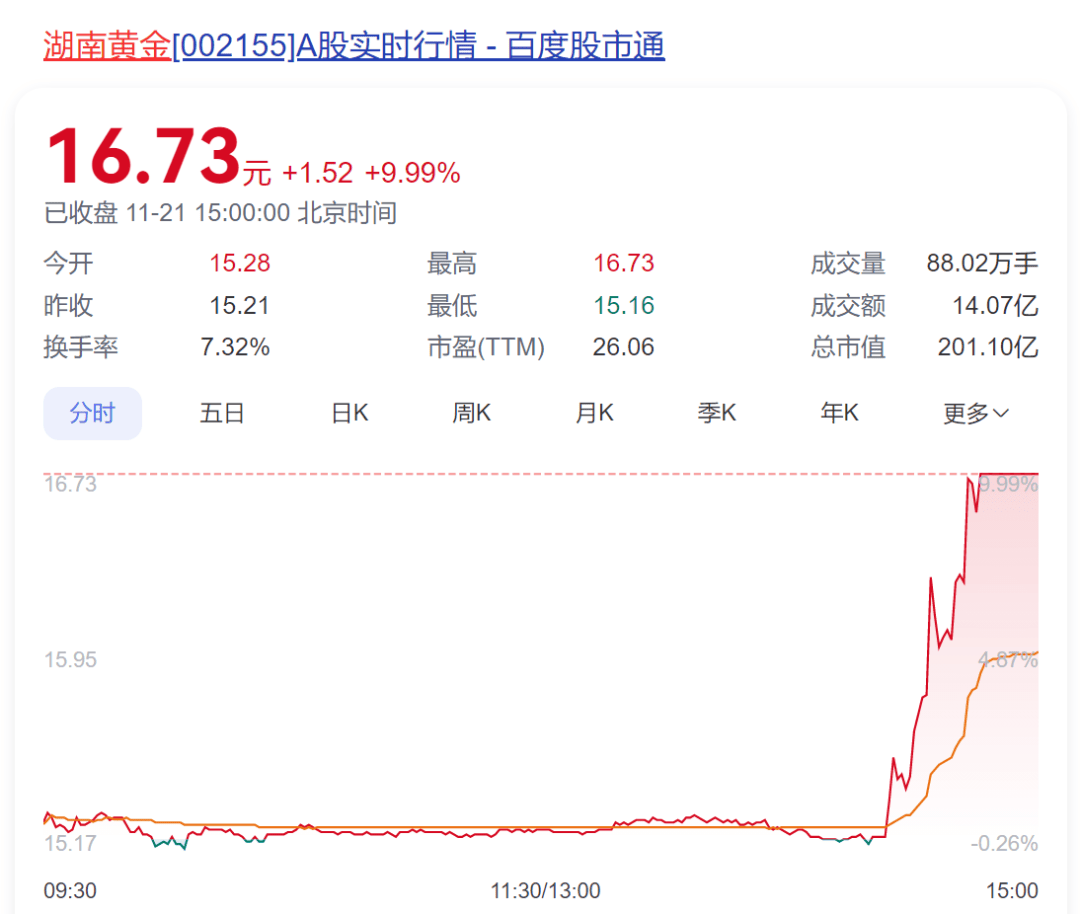Image resolution: width=1080 pixels, height=914 pixels.
Task: Switch to the 五日 chart tab
Action: (222, 413)
